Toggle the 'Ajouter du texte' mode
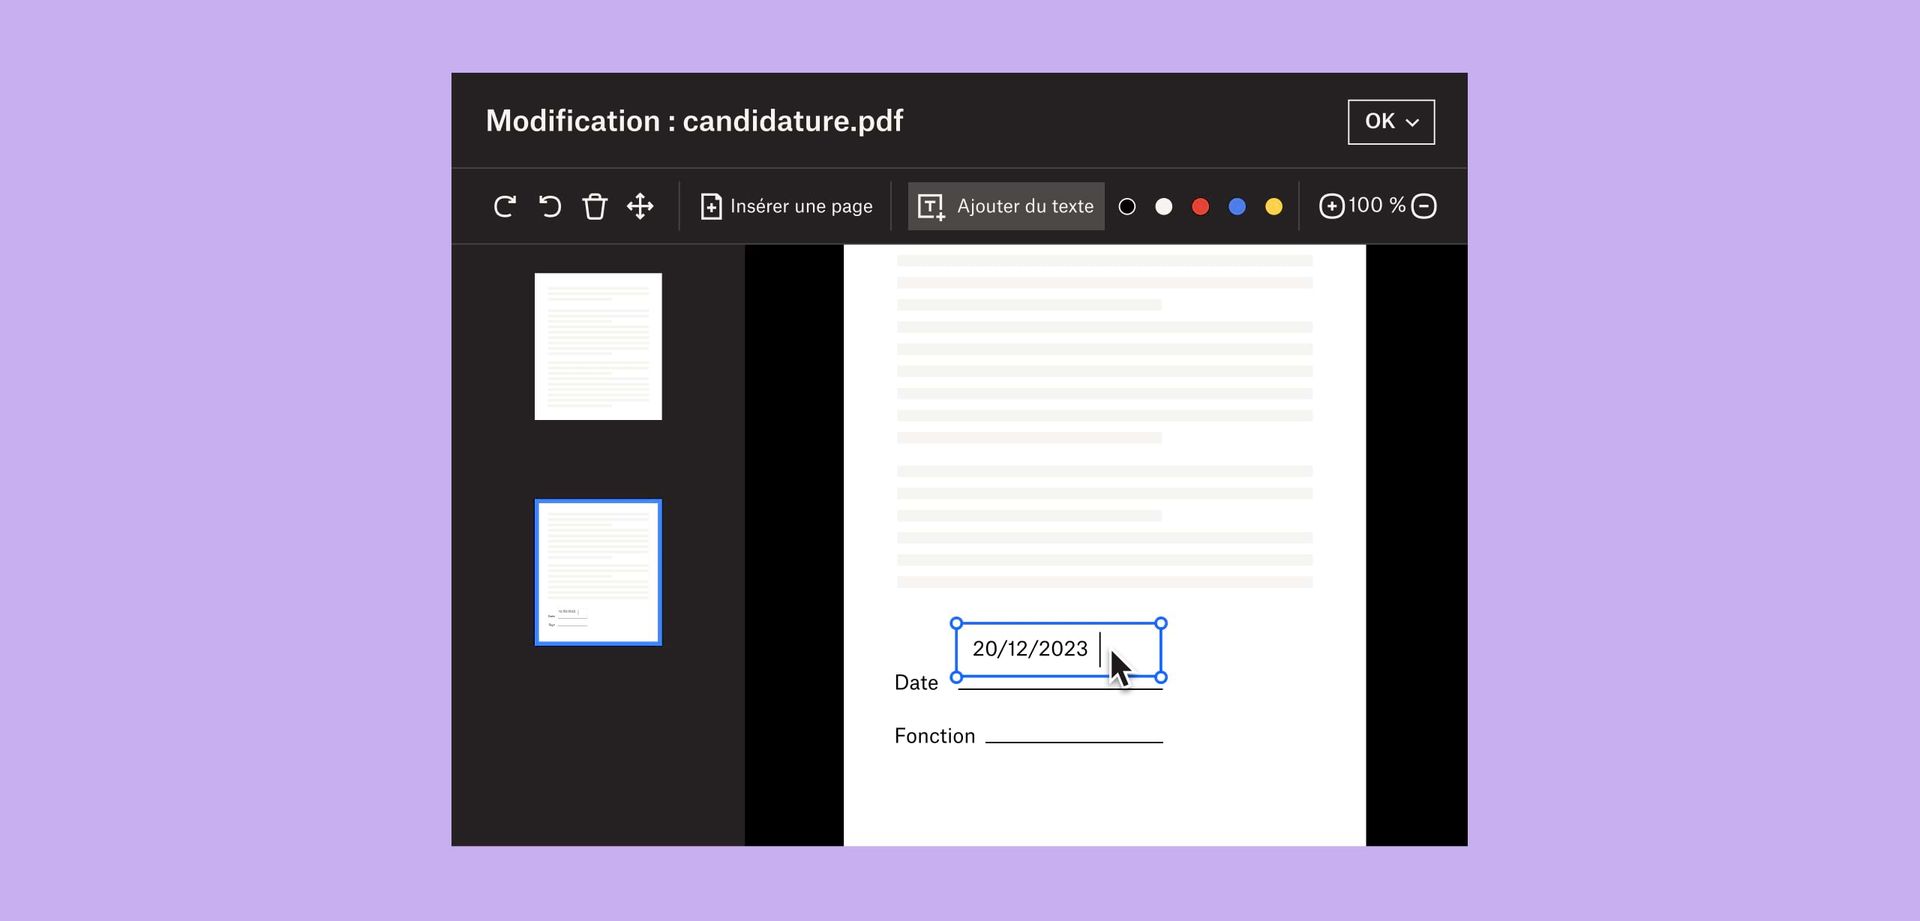1920x921 pixels. click(x=1005, y=206)
